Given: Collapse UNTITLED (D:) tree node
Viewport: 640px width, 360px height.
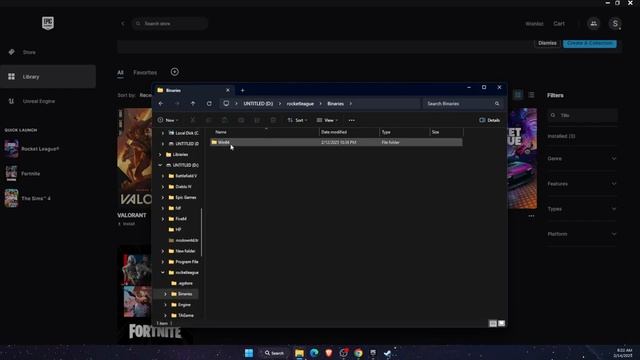Looking at the screenshot, I should (x=160, y=165).
